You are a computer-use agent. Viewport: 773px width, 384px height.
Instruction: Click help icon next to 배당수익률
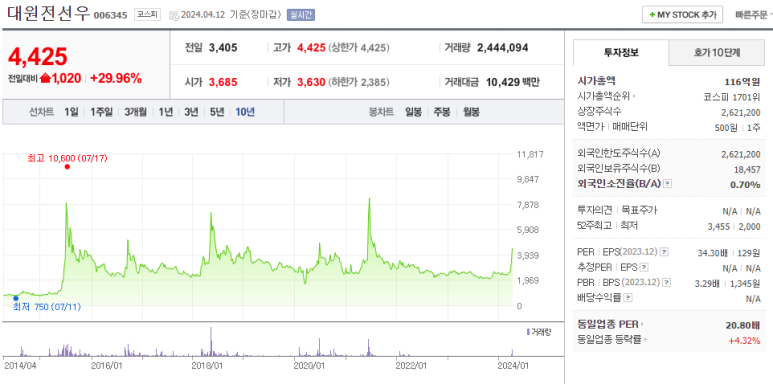point(628,298)
